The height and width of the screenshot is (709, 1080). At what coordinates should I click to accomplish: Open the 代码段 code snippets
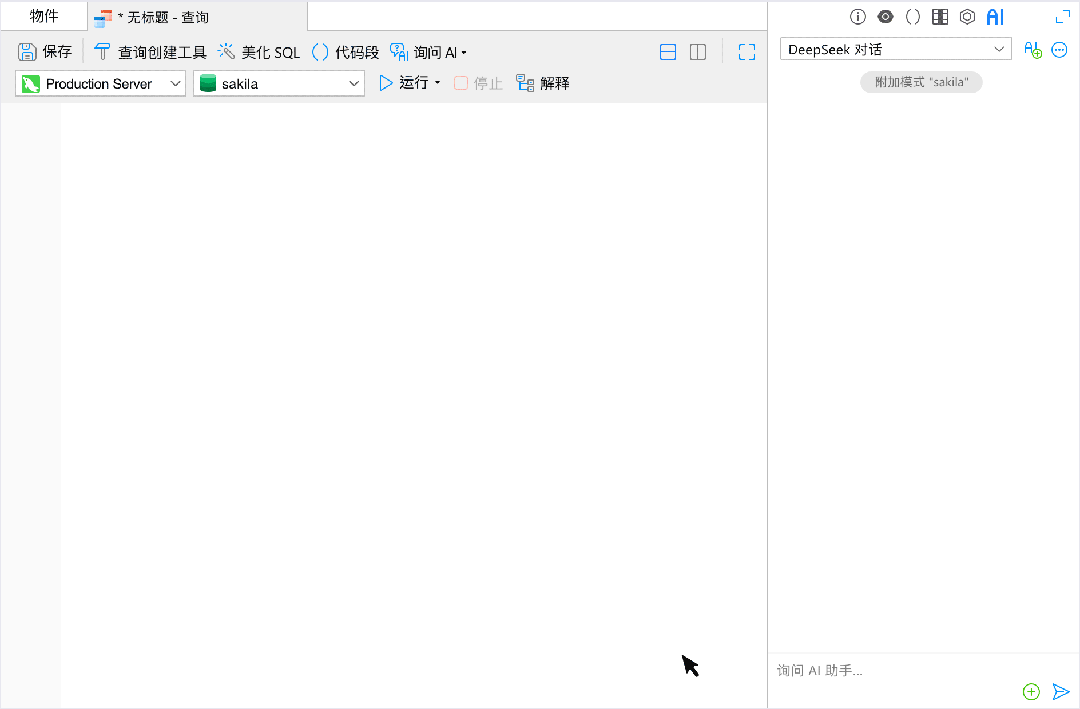pos(345,52)
